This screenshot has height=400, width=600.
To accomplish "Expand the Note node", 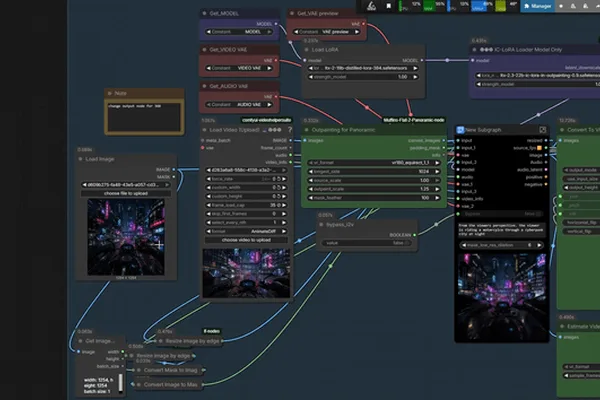I will tap(110, 93).
